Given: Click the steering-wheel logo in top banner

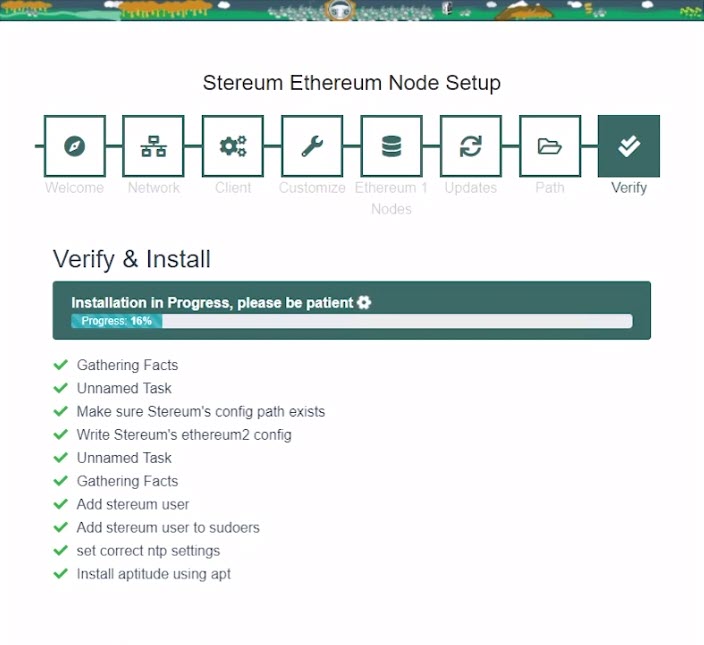Looking at the screenshot, I should (x=340, y=10).
